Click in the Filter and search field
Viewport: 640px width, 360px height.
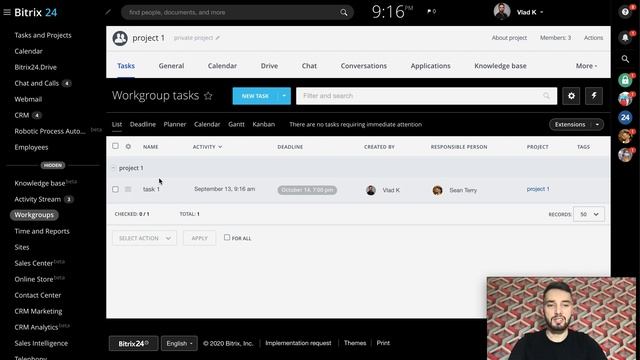(x=427, y=96)
